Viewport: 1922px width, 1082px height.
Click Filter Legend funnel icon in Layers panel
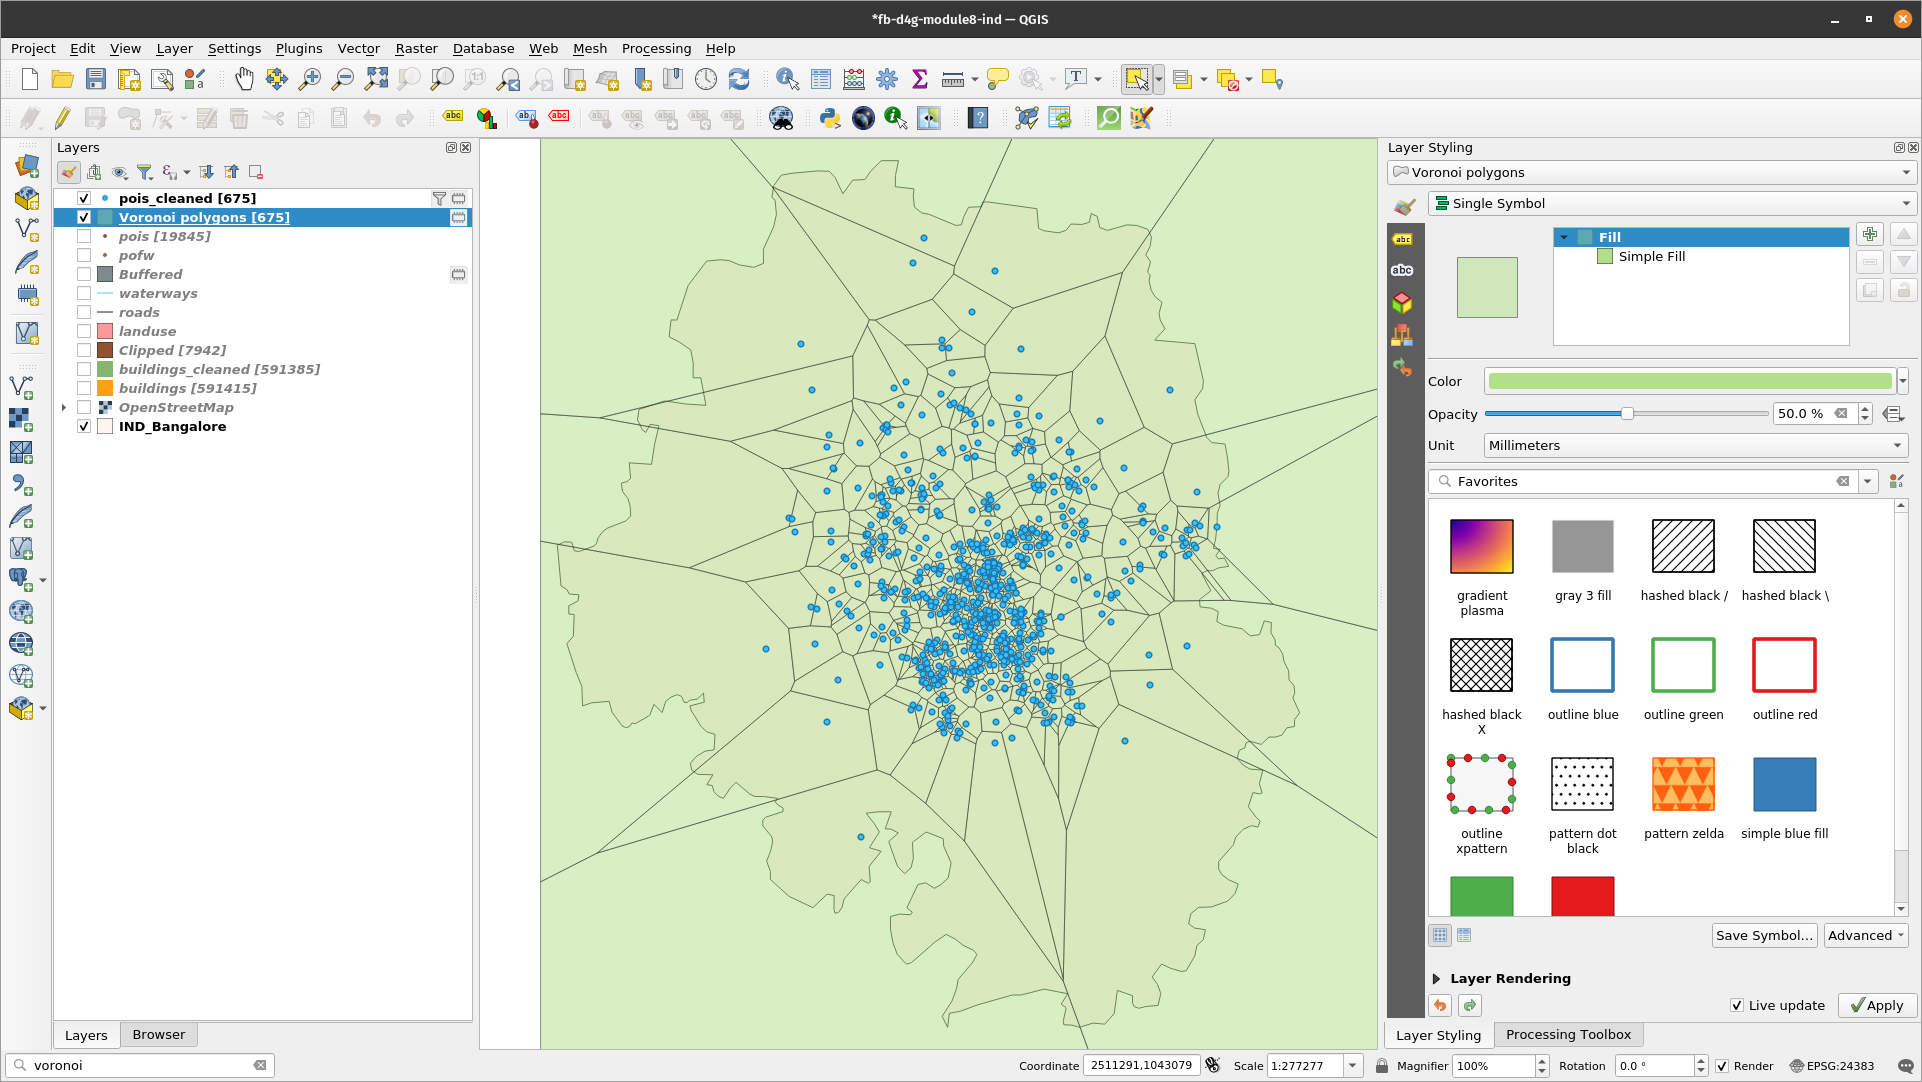pos(145,172)
